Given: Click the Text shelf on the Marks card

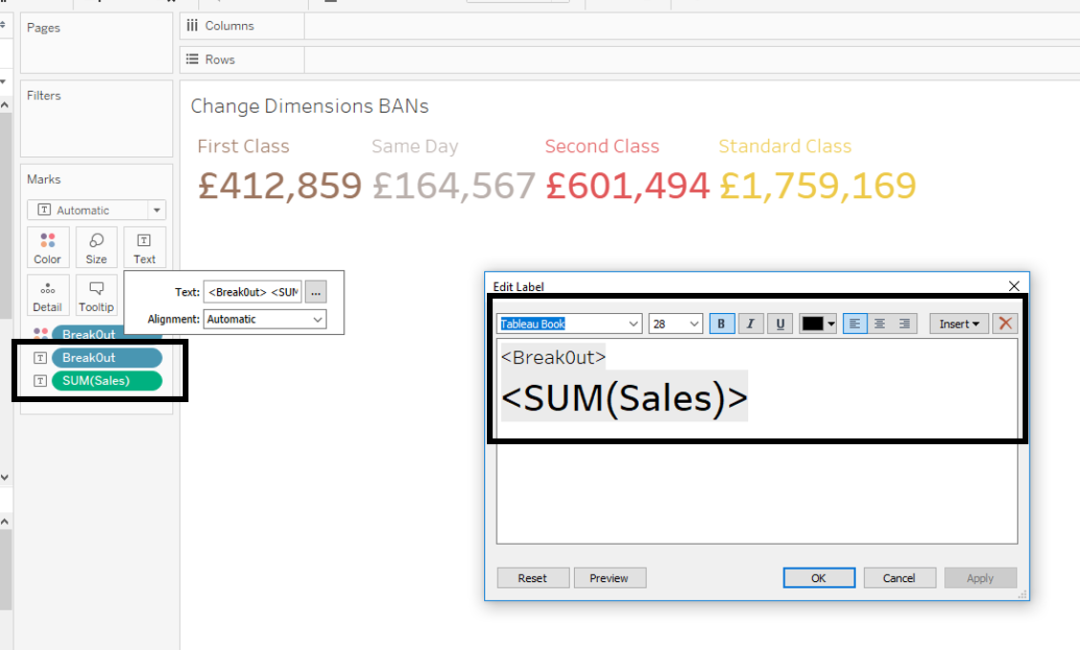Looking at the screenshot, I should click(144, 247).
